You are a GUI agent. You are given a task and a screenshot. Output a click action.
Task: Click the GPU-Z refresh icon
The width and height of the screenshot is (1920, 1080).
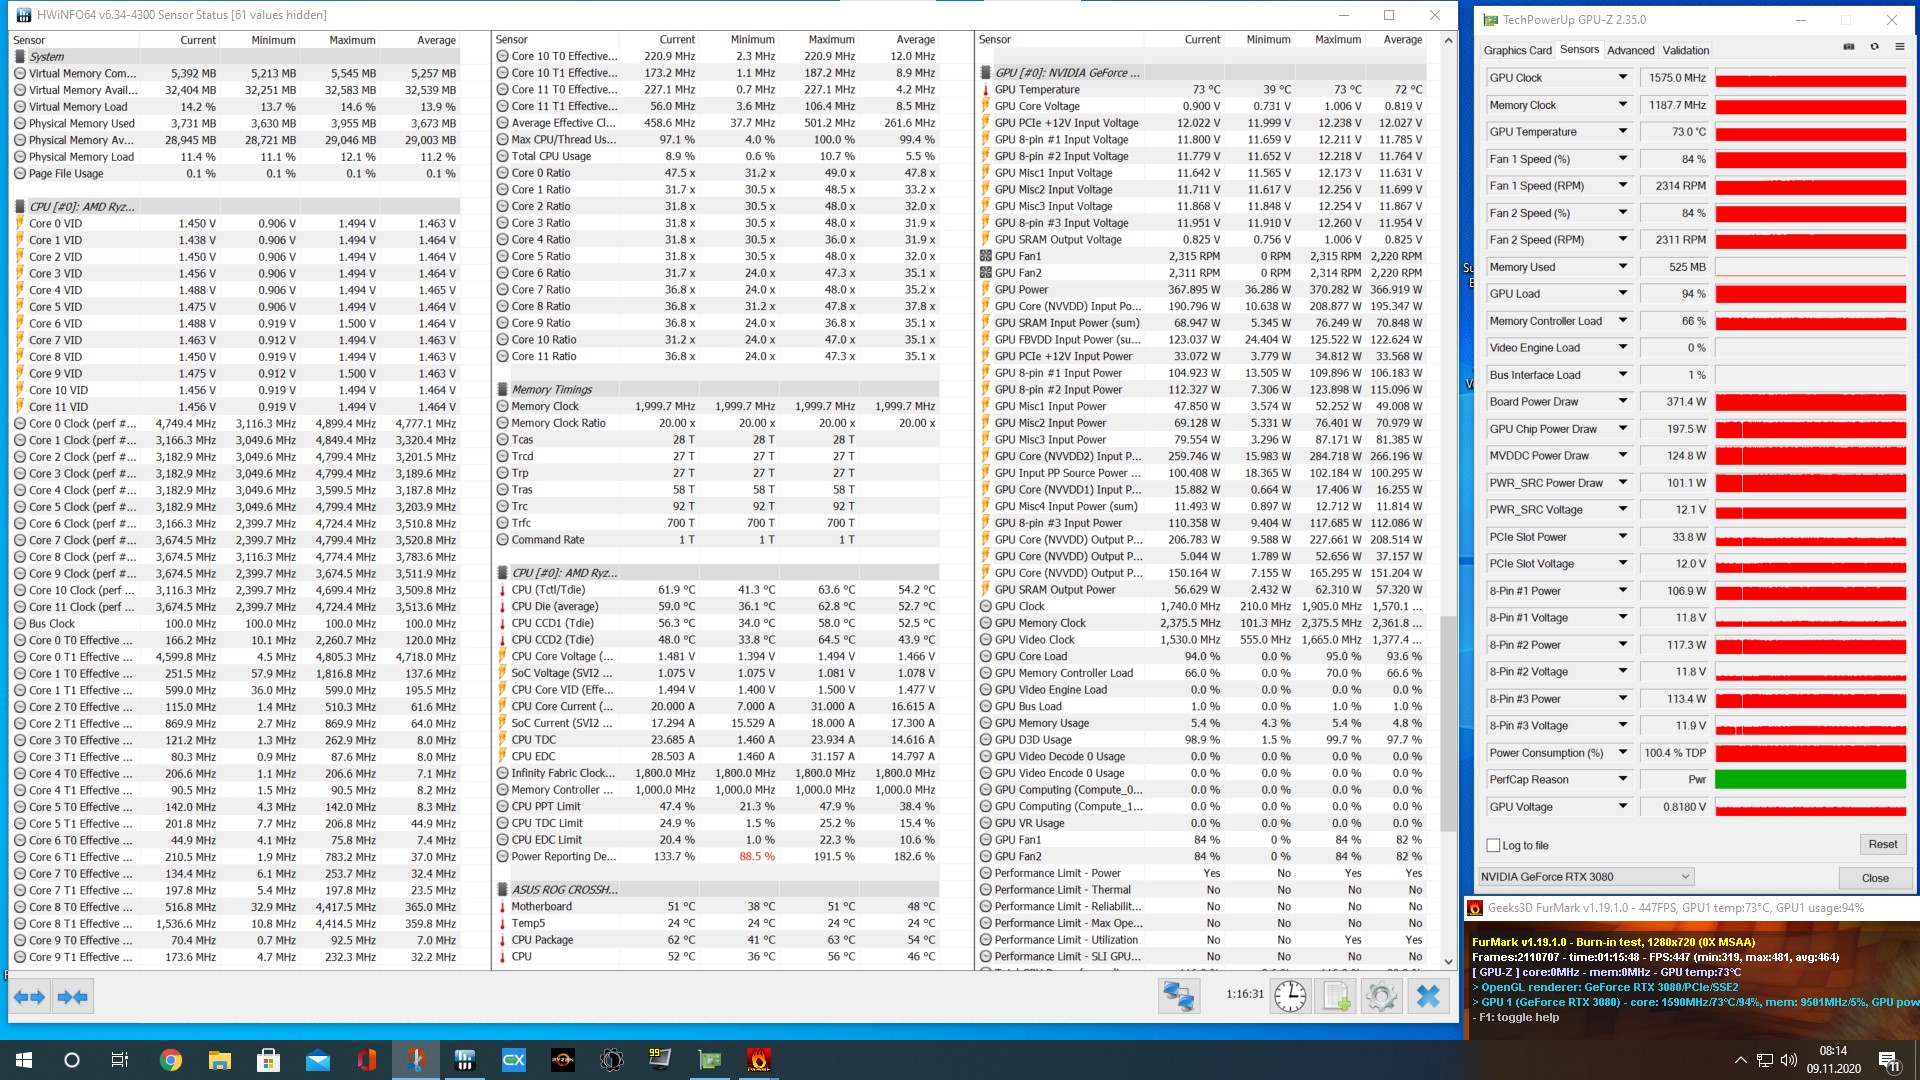point(1874,47)
